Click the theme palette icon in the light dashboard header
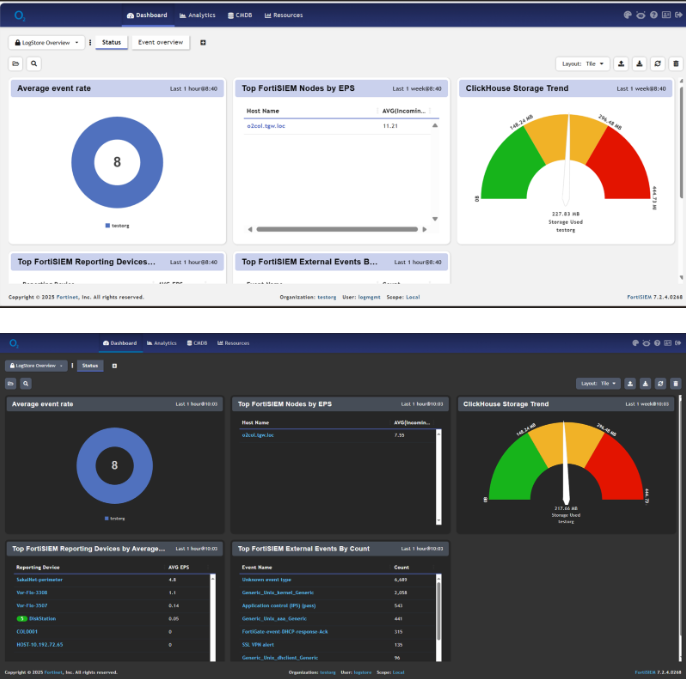The height and width of the screenshot is (679, 686). point(627,15)
